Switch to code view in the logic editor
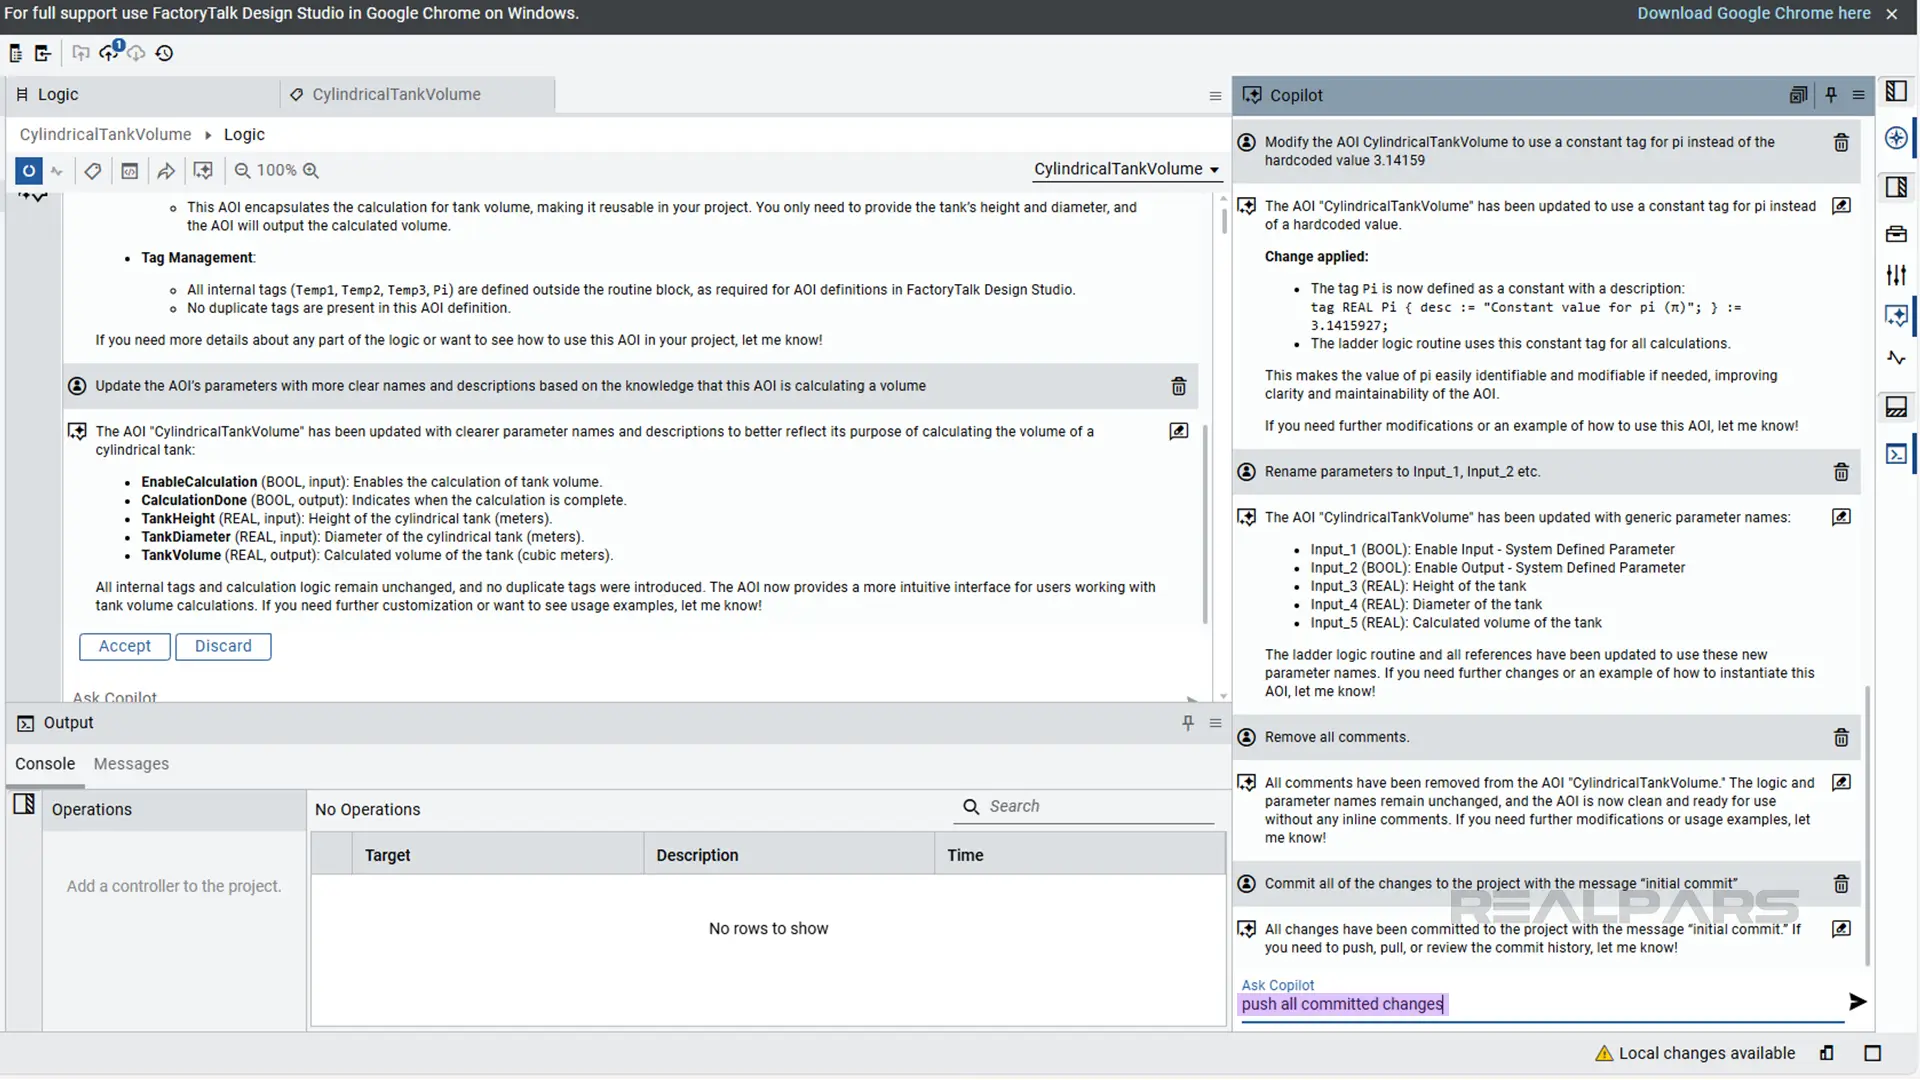Viewport: 1920px width, 1080px height. coord(130,171)
